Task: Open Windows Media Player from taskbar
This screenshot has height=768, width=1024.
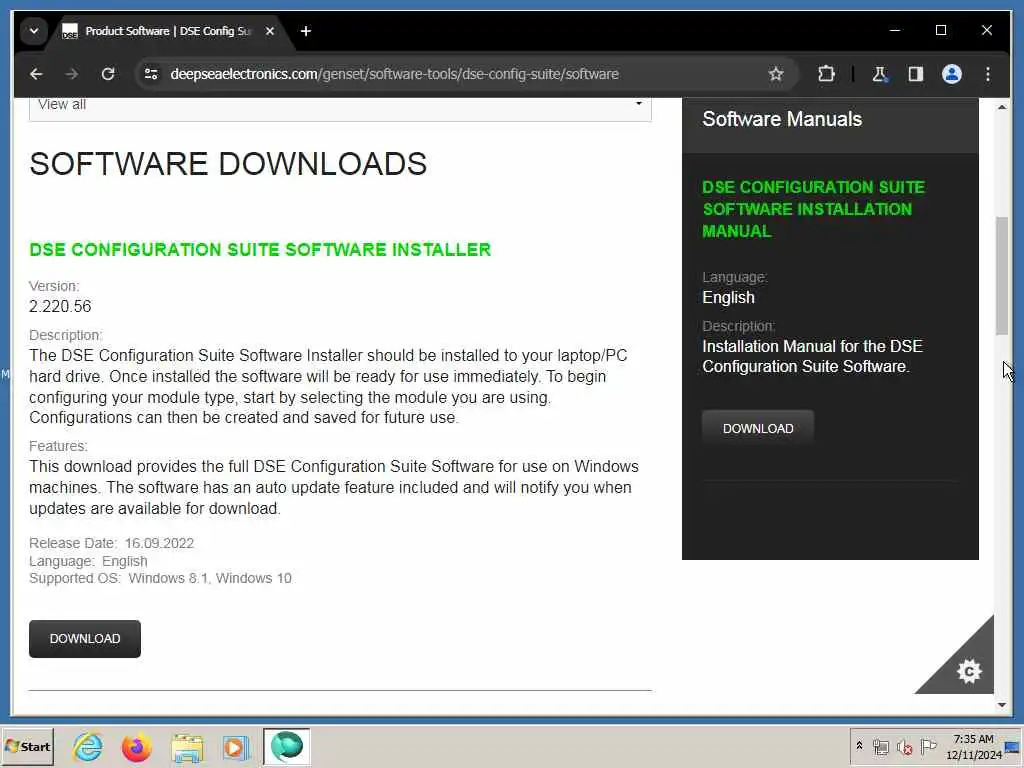Action: click(x=236, y=746)
